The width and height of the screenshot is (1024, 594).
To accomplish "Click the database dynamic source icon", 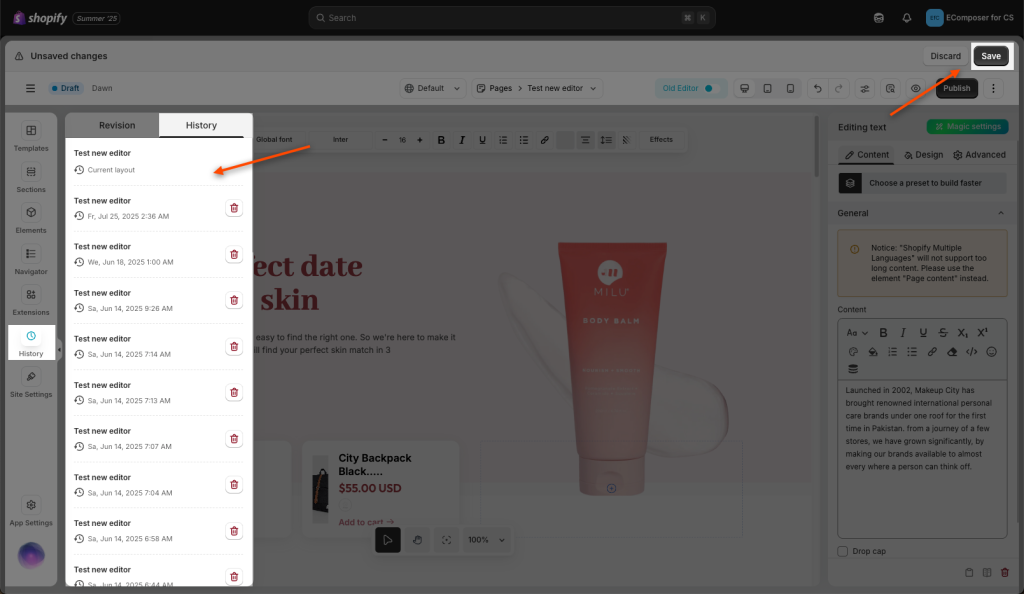I will tap(853, 369).
